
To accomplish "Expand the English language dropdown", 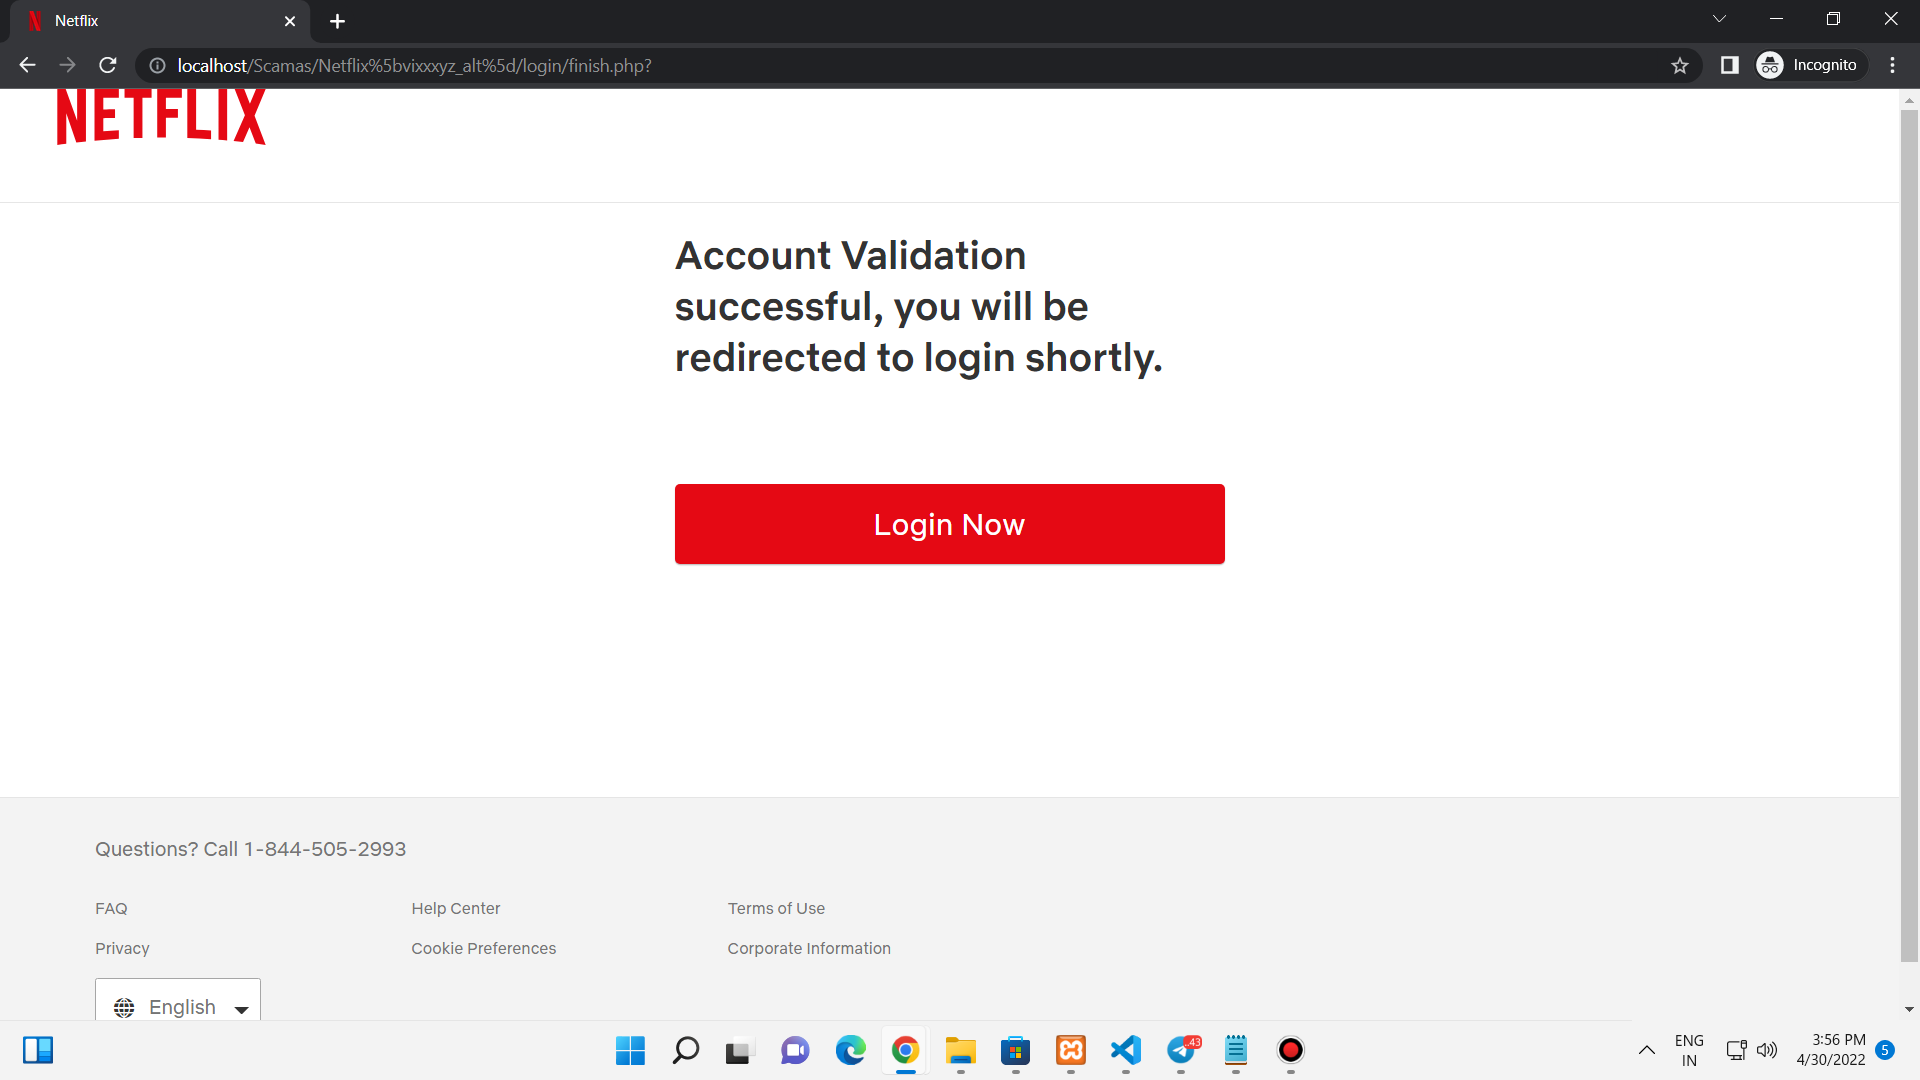I will click(x=178, y=1001).
